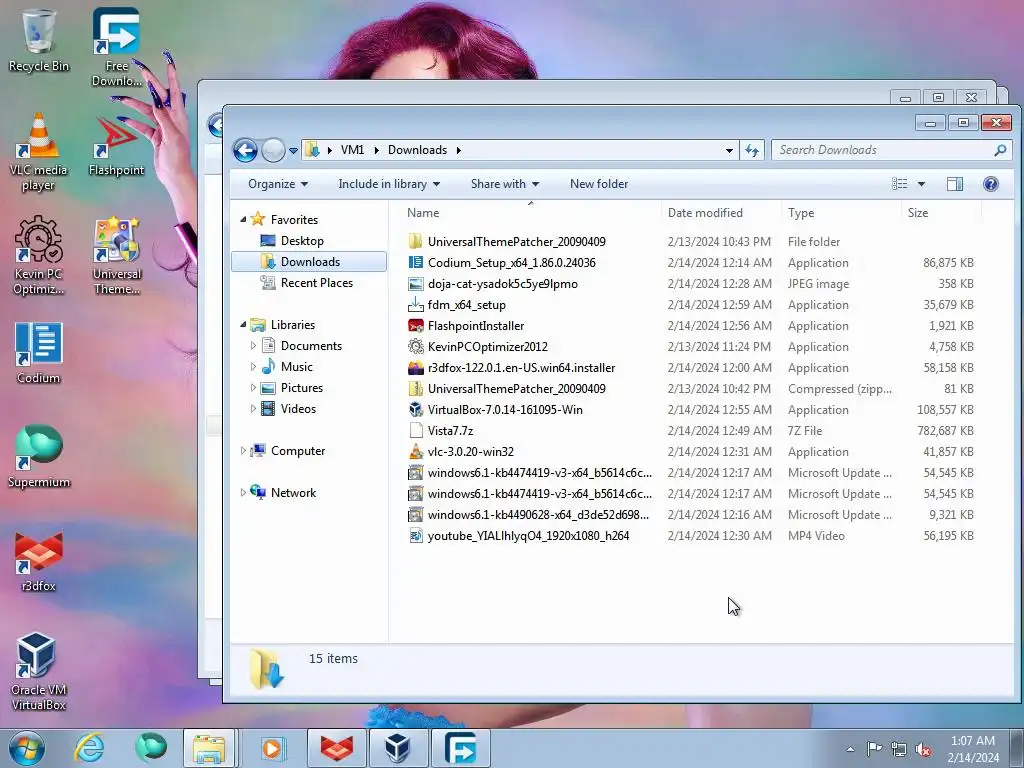Open the view options dropdown arrow

(921, 184)
